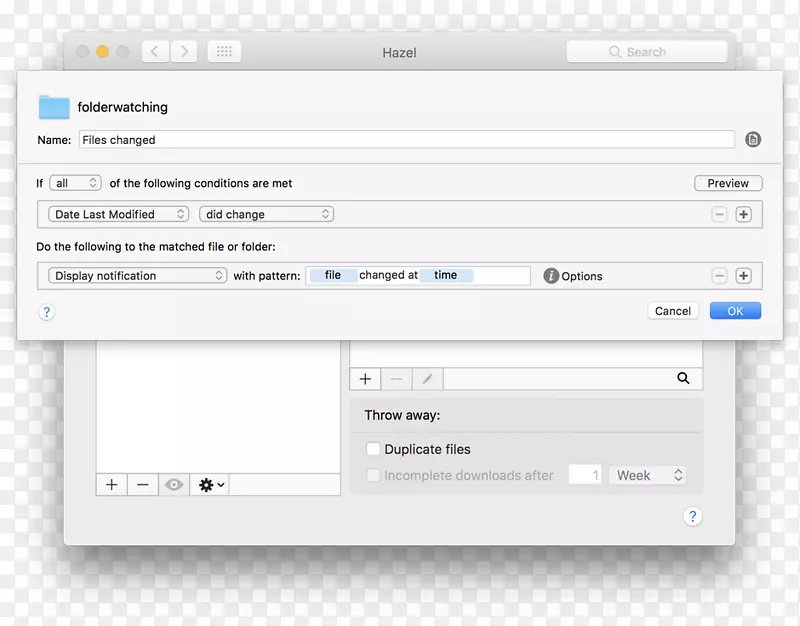Edit selected rule with pencil button

pos(428,379)
